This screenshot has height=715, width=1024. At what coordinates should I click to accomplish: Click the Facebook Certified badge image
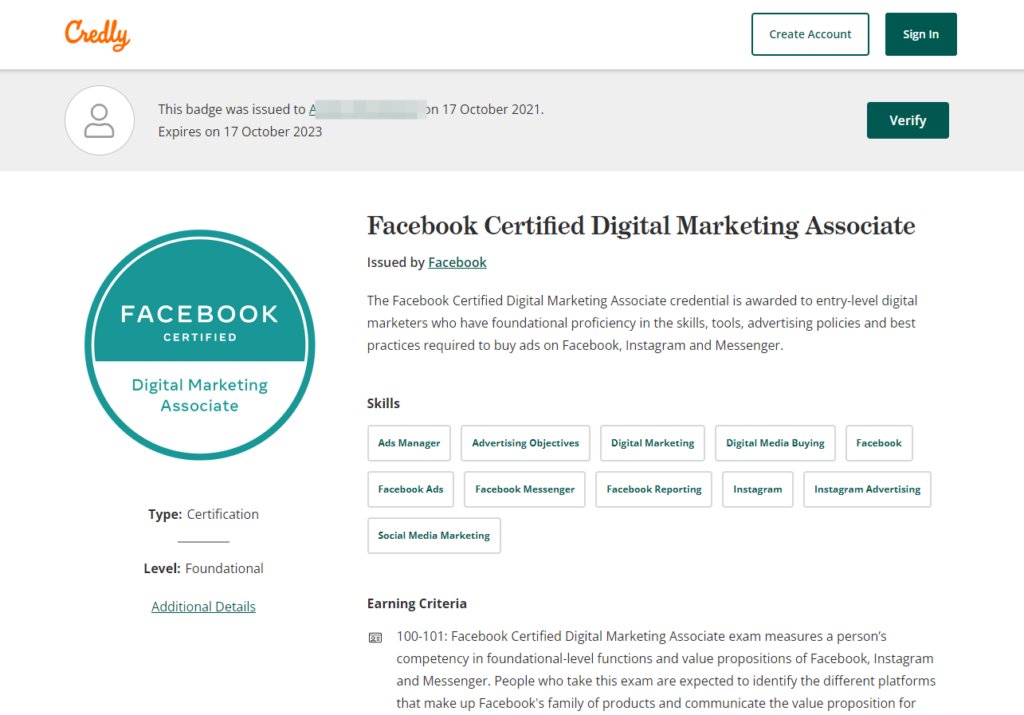click(200, 345)
